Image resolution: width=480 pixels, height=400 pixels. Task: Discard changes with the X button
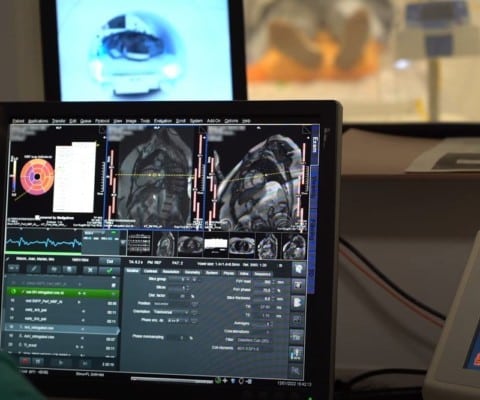tap(90, 270)
